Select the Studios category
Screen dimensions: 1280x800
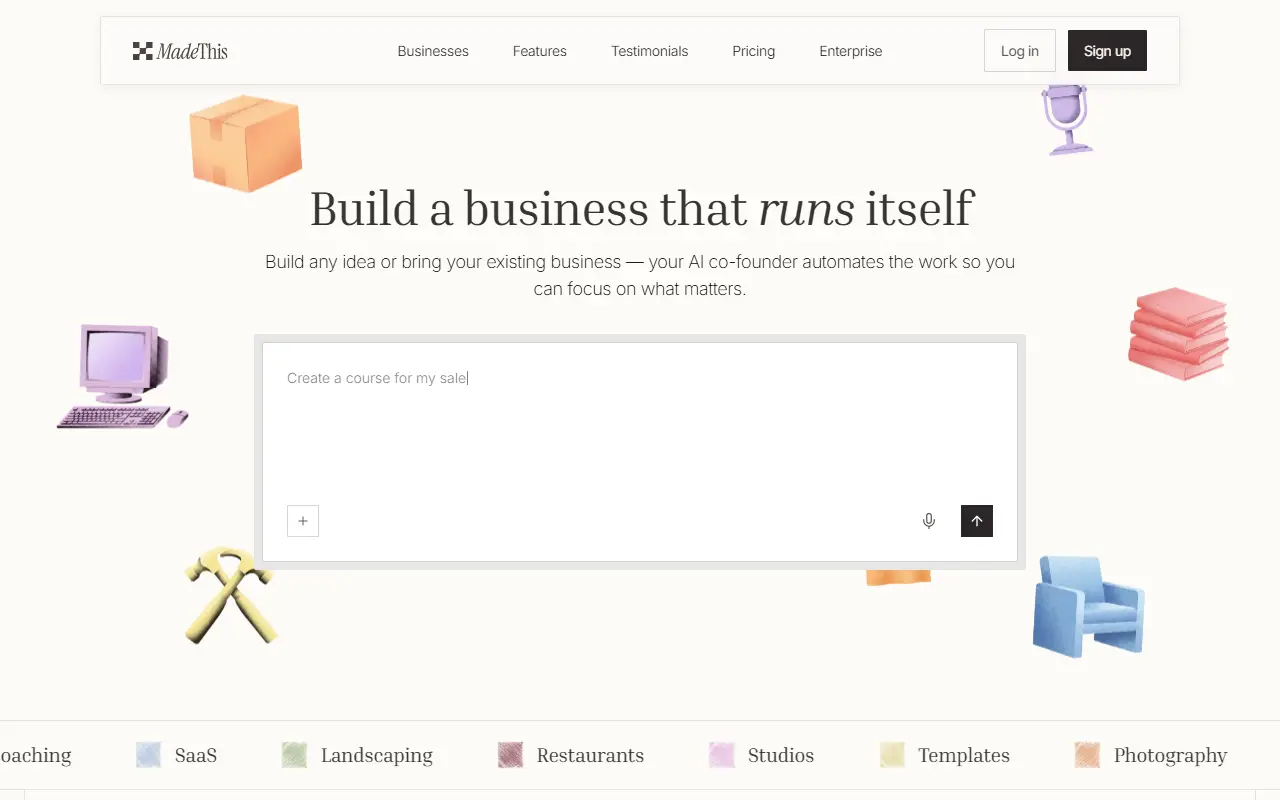(x=762, y=755)
